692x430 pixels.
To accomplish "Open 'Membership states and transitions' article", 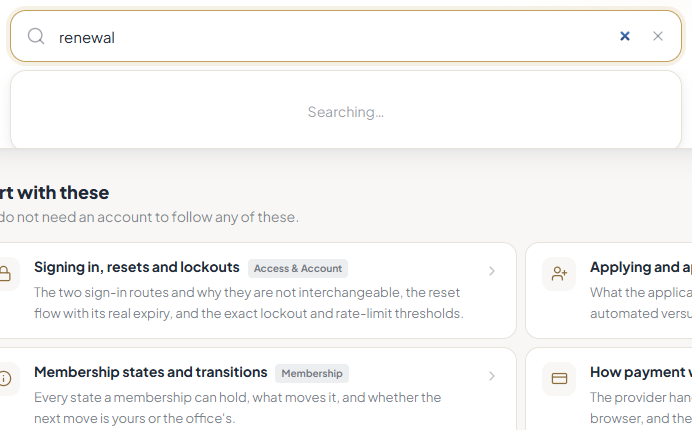I will click(x=150, y=372).
